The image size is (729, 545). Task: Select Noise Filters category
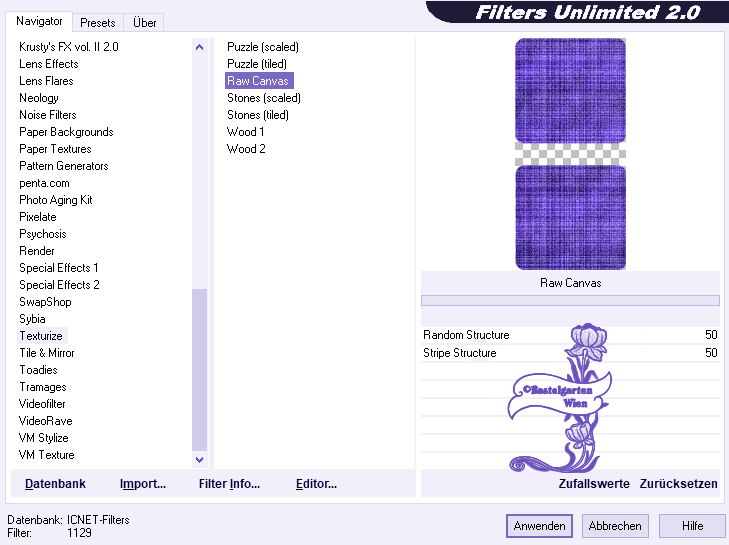pyautogui.click(x=48, y=115)
